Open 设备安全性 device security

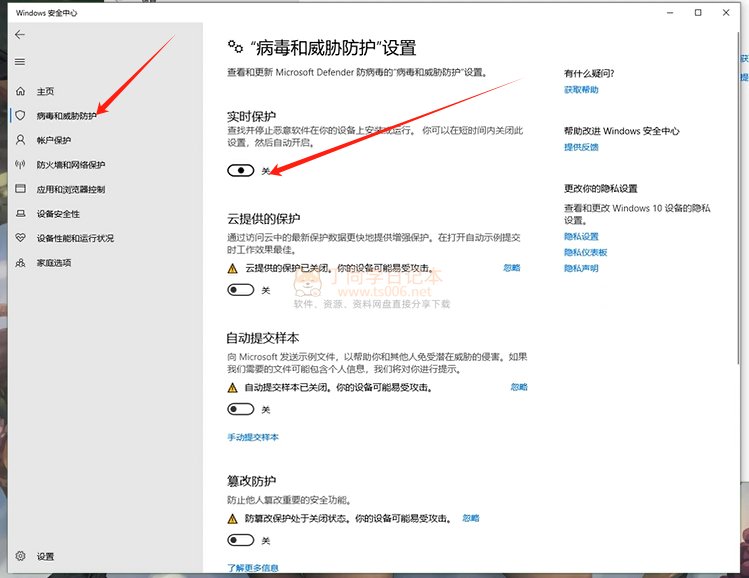58,214
